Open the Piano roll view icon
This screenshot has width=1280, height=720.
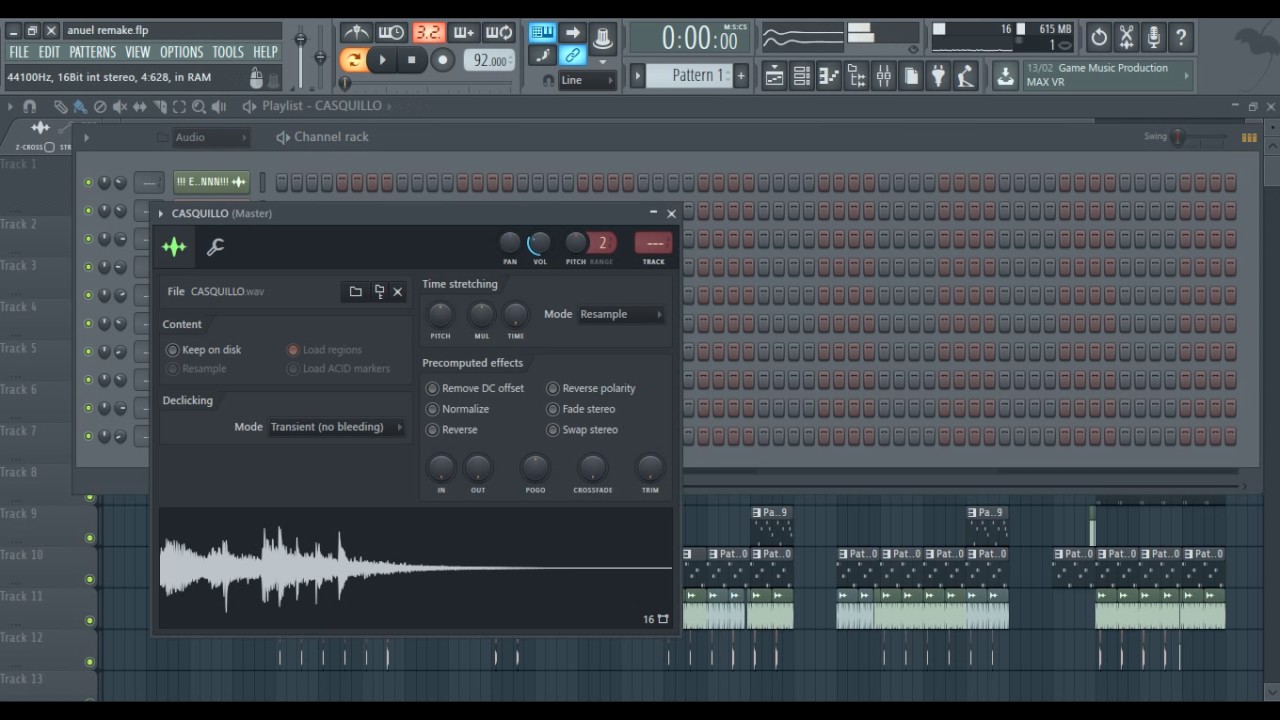click(828, 75)
